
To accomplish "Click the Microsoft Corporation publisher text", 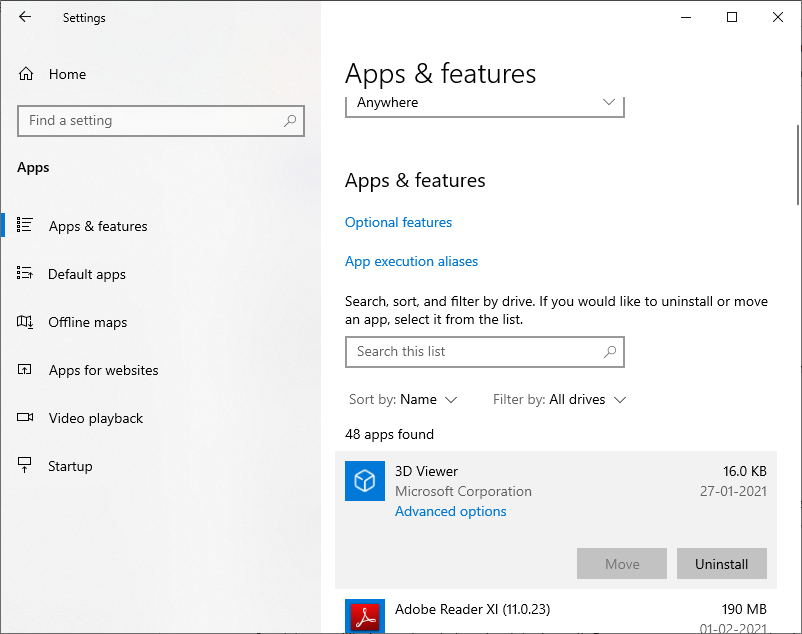I will point(463,491).
